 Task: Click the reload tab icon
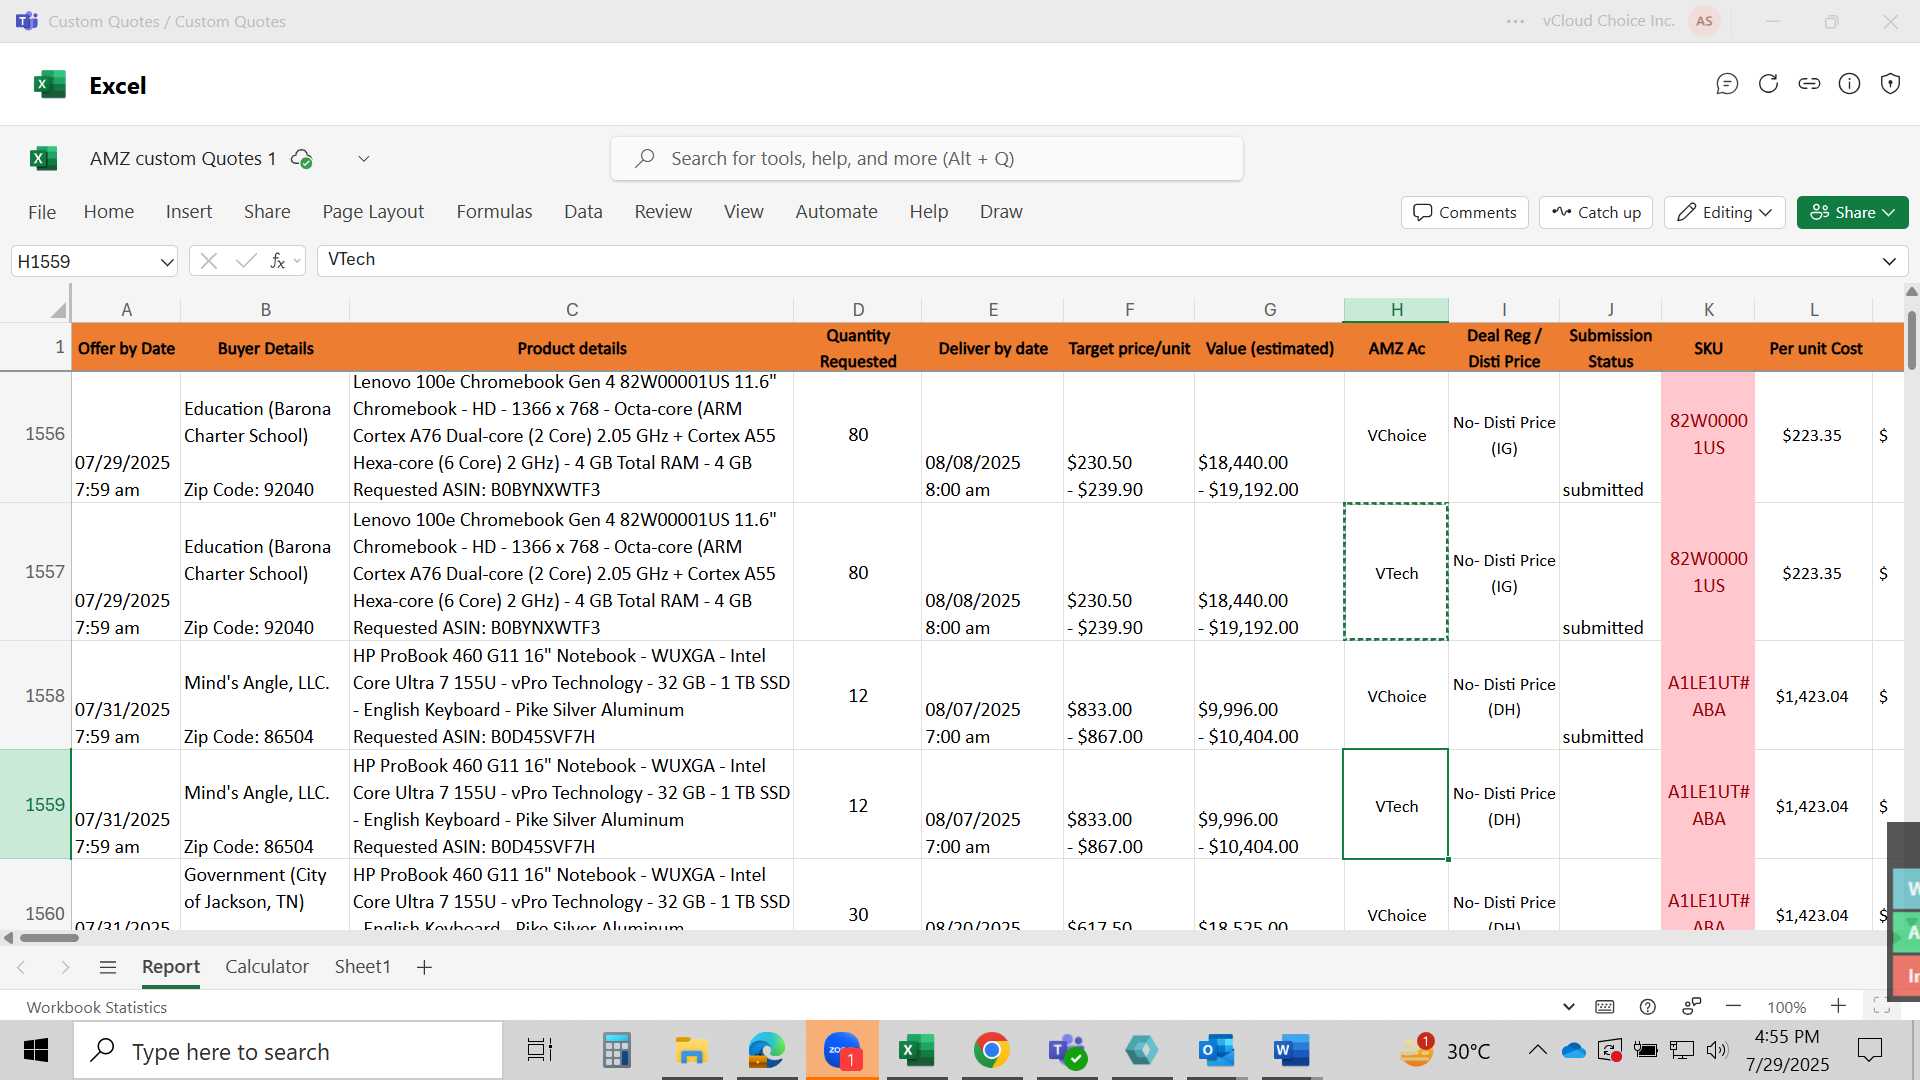point(1768,84)
